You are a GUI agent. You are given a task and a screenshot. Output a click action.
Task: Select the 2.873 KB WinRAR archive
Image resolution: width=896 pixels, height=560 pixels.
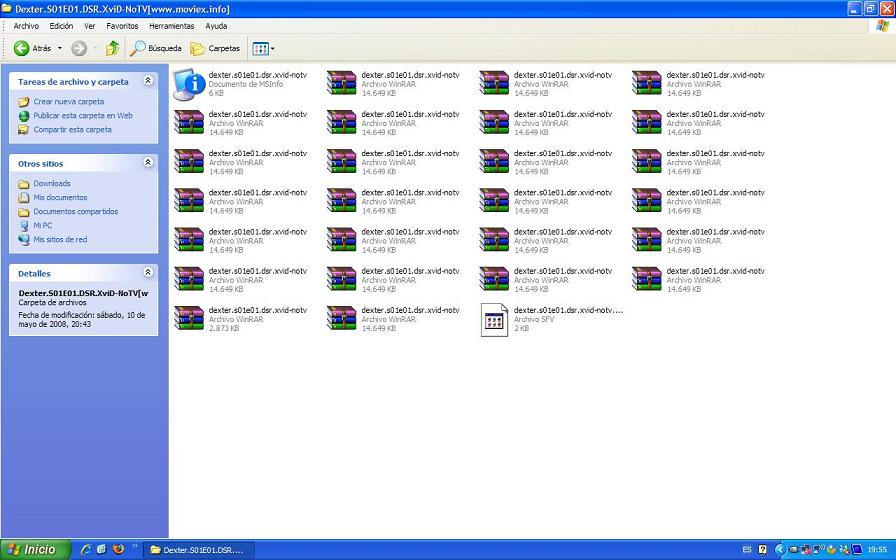(x=189, y=319)
